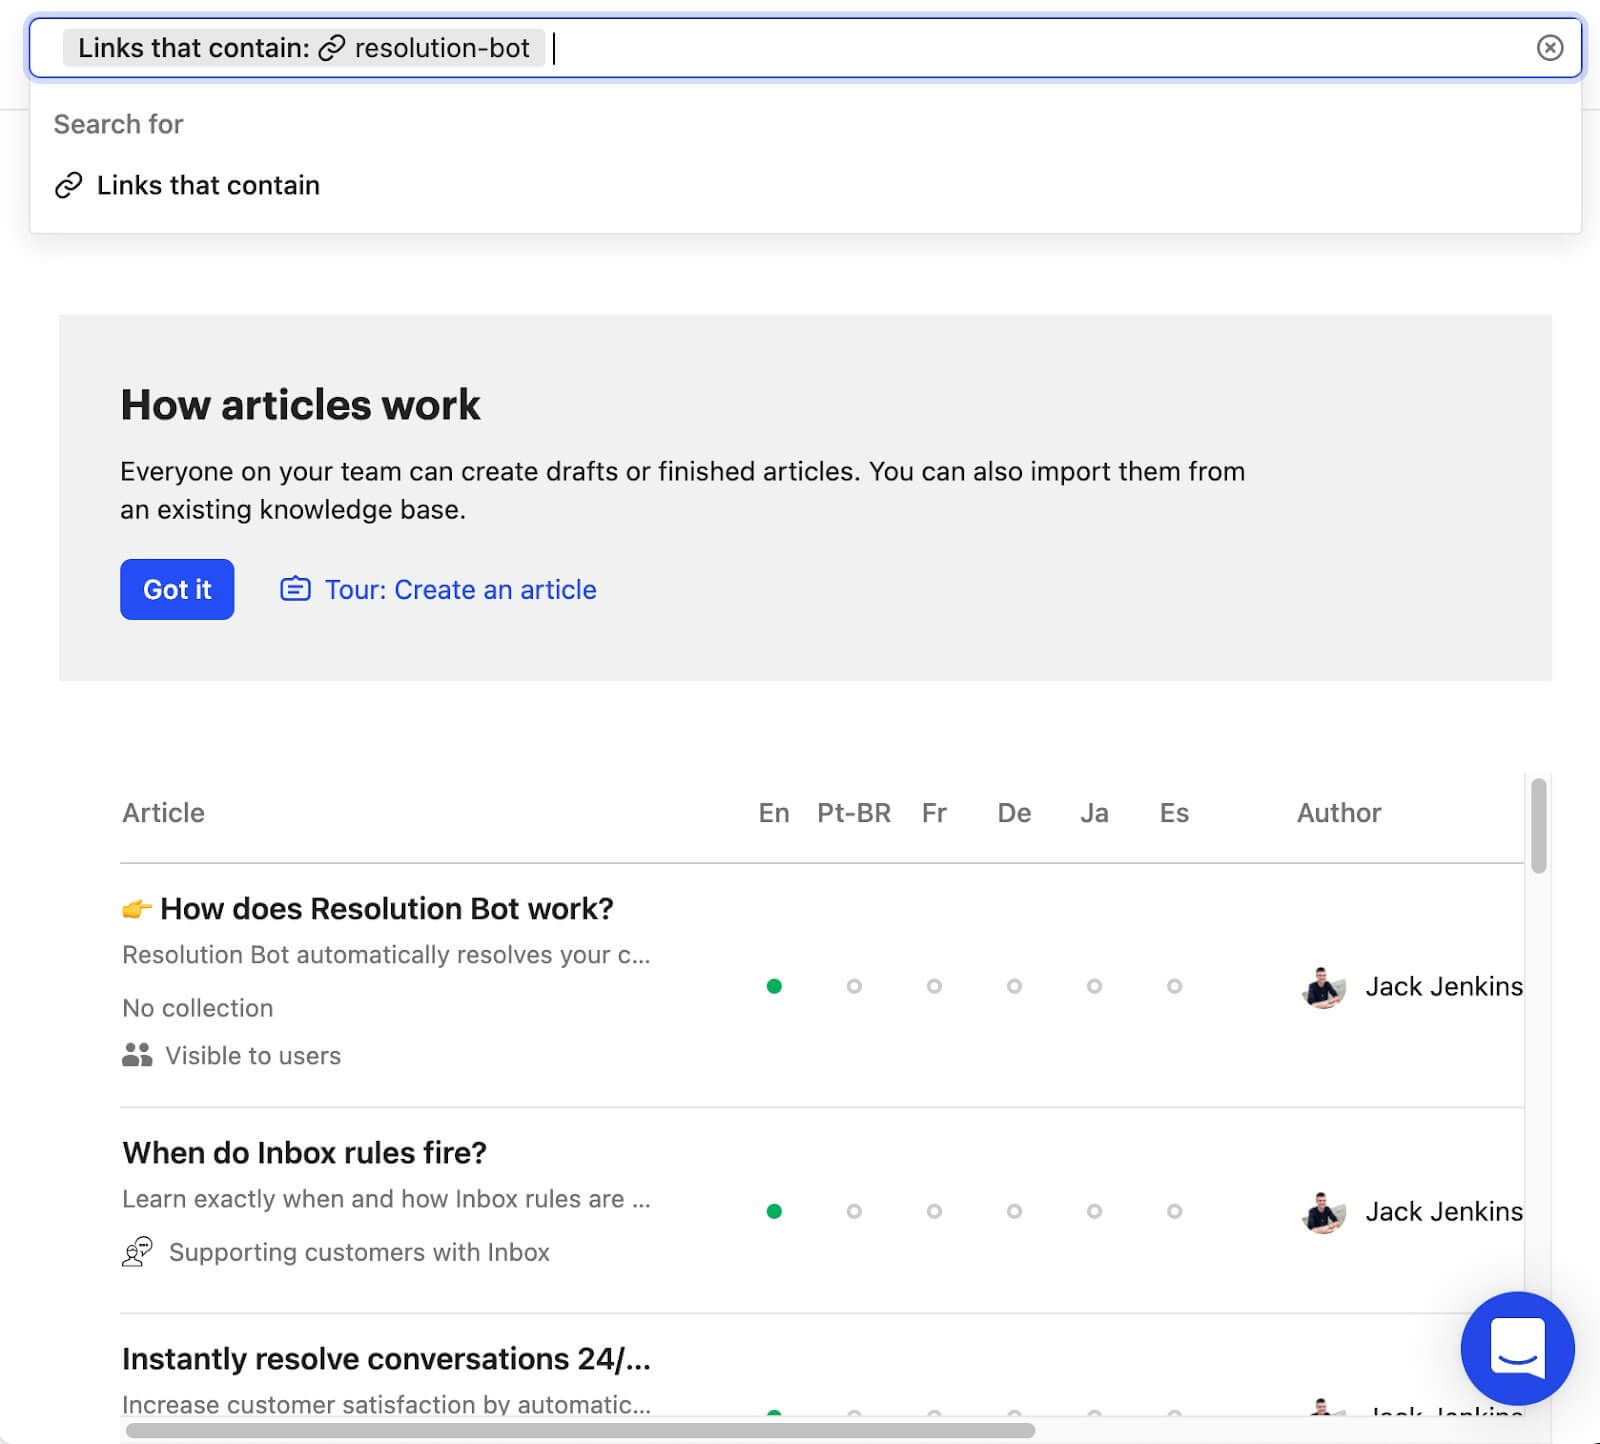This screenshot has width=1600, height=1444.
Task: Open 'How does Resolution Bot work?' article
Action: [x=386, y=908]
